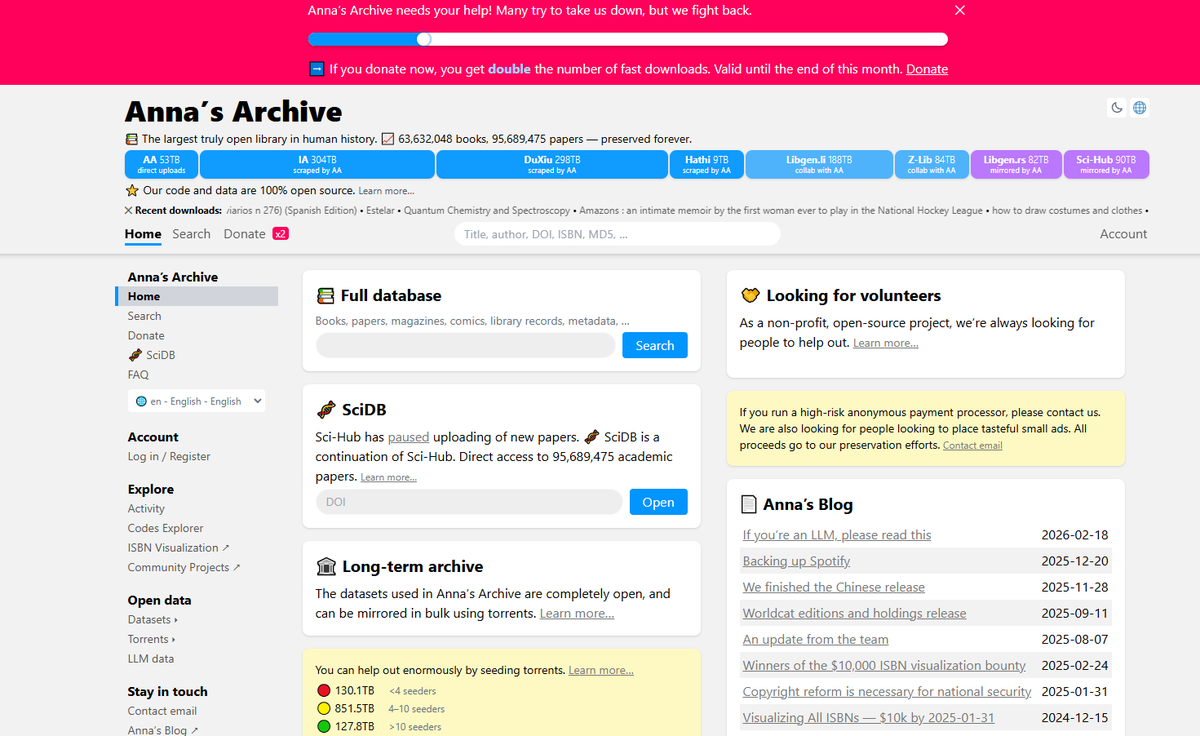Open the Search tab in top nav
Screen dimensions: 1200x736
point(191,234)
